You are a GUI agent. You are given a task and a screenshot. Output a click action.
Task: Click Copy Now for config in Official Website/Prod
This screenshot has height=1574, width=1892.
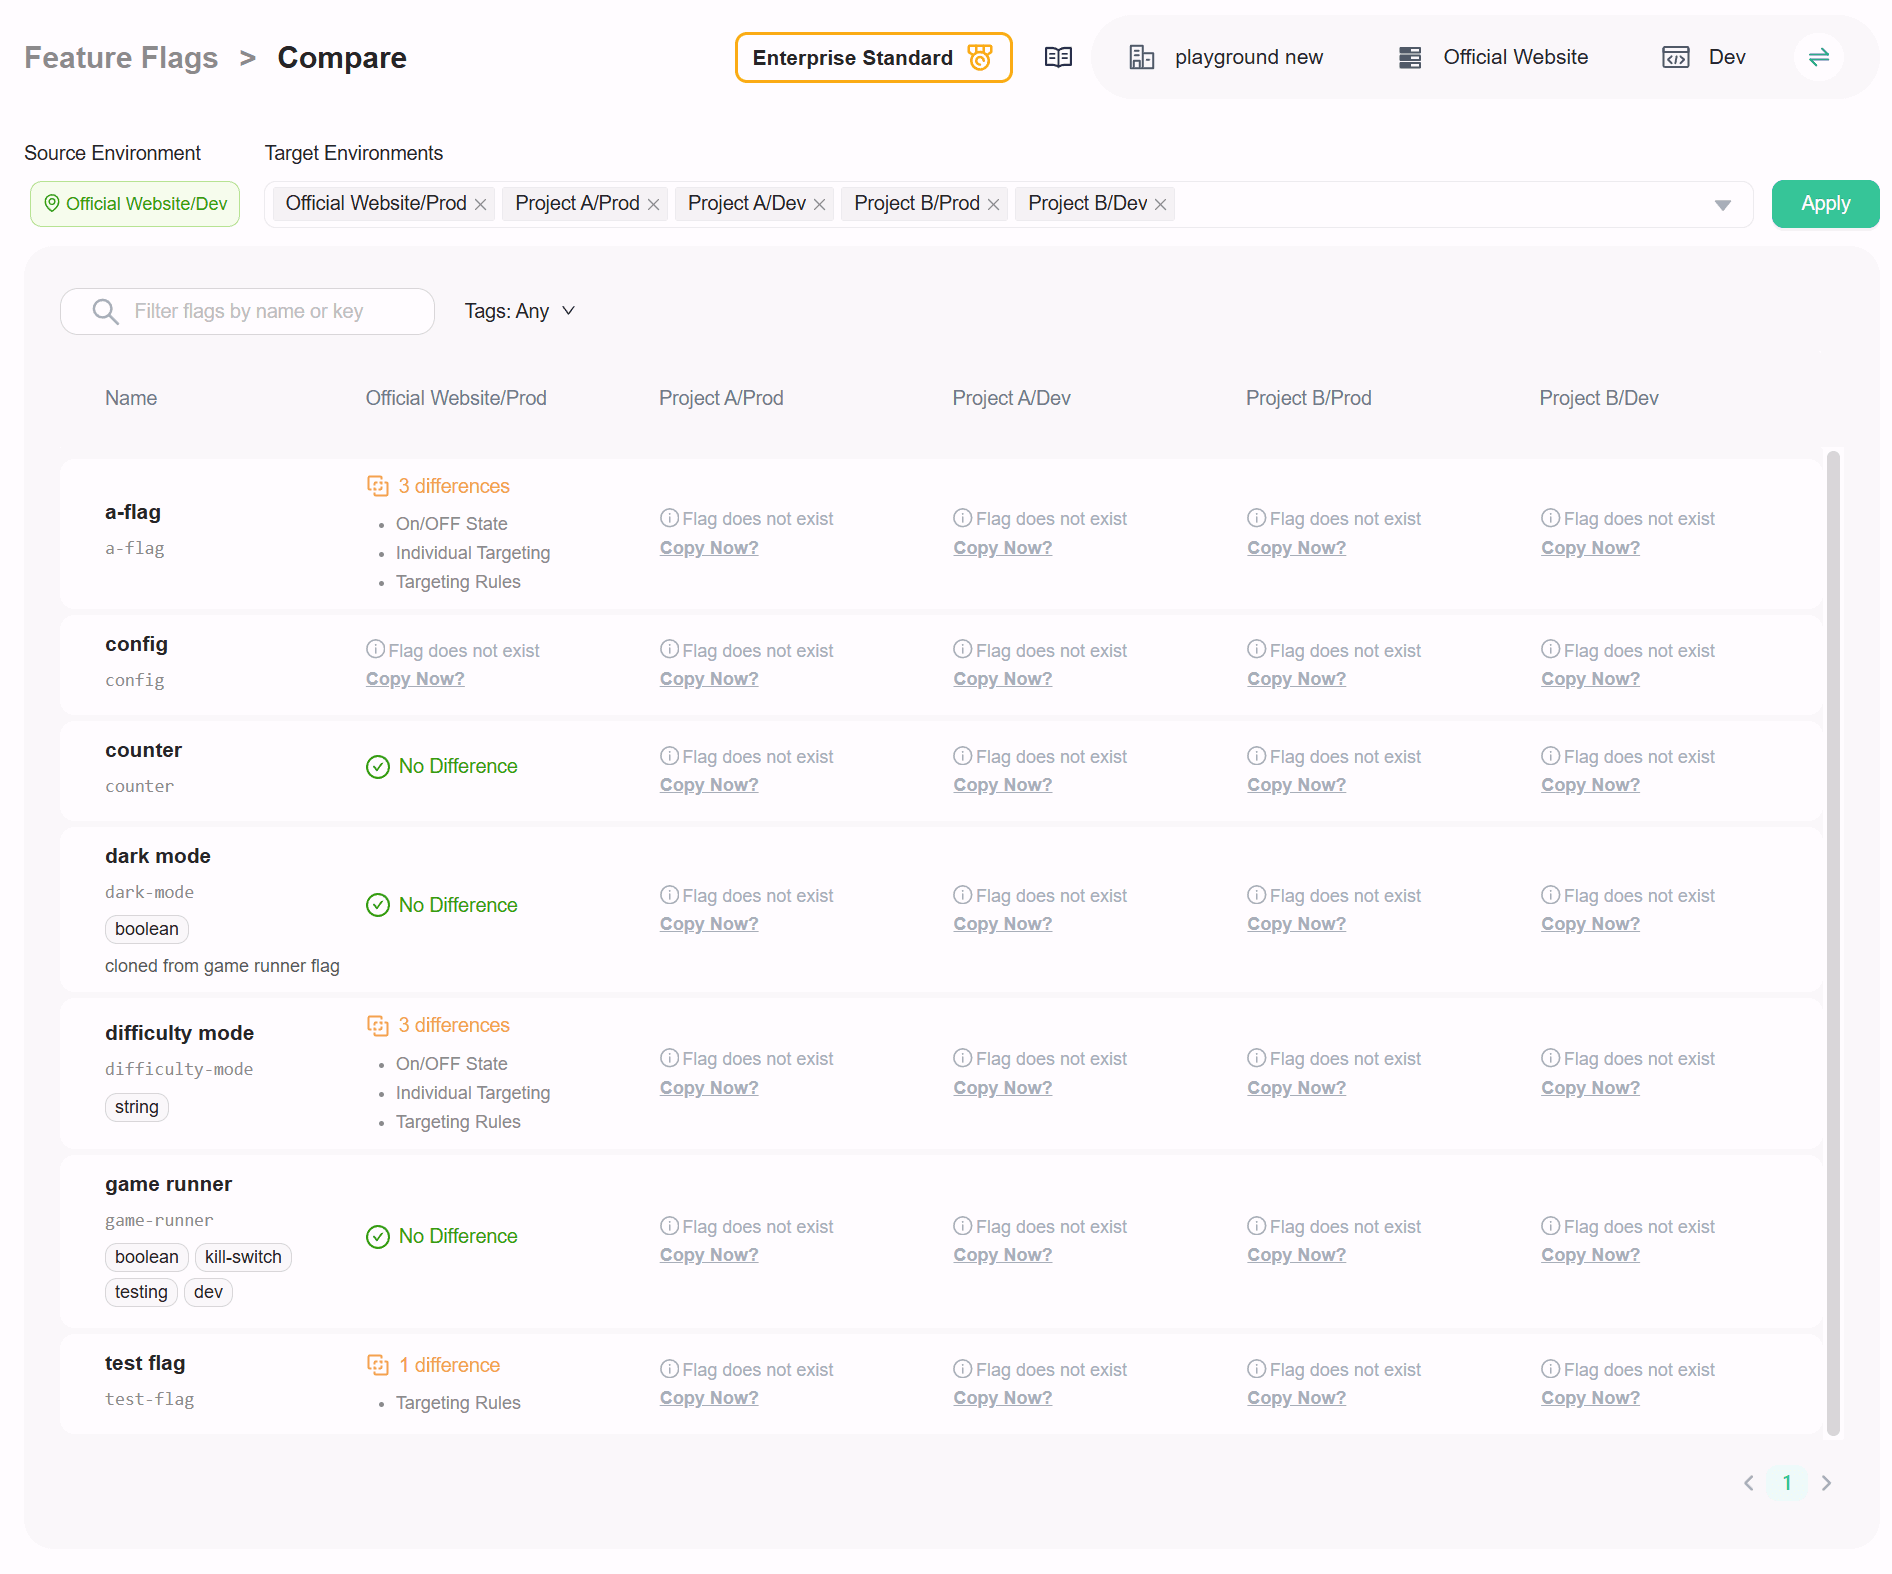(415, 679)
